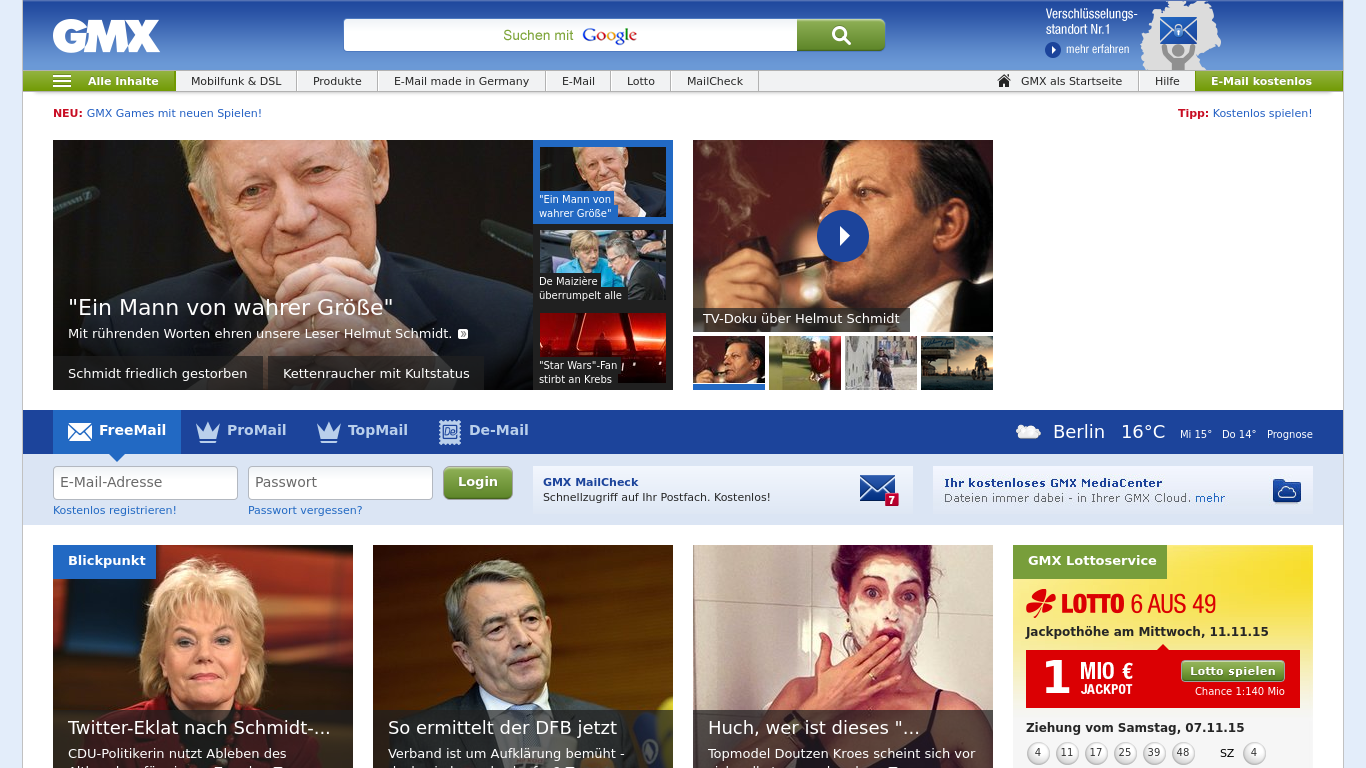Screen dimensions: 1366x768
Task: Click the Google search input field
Action: tap(570, 35)
